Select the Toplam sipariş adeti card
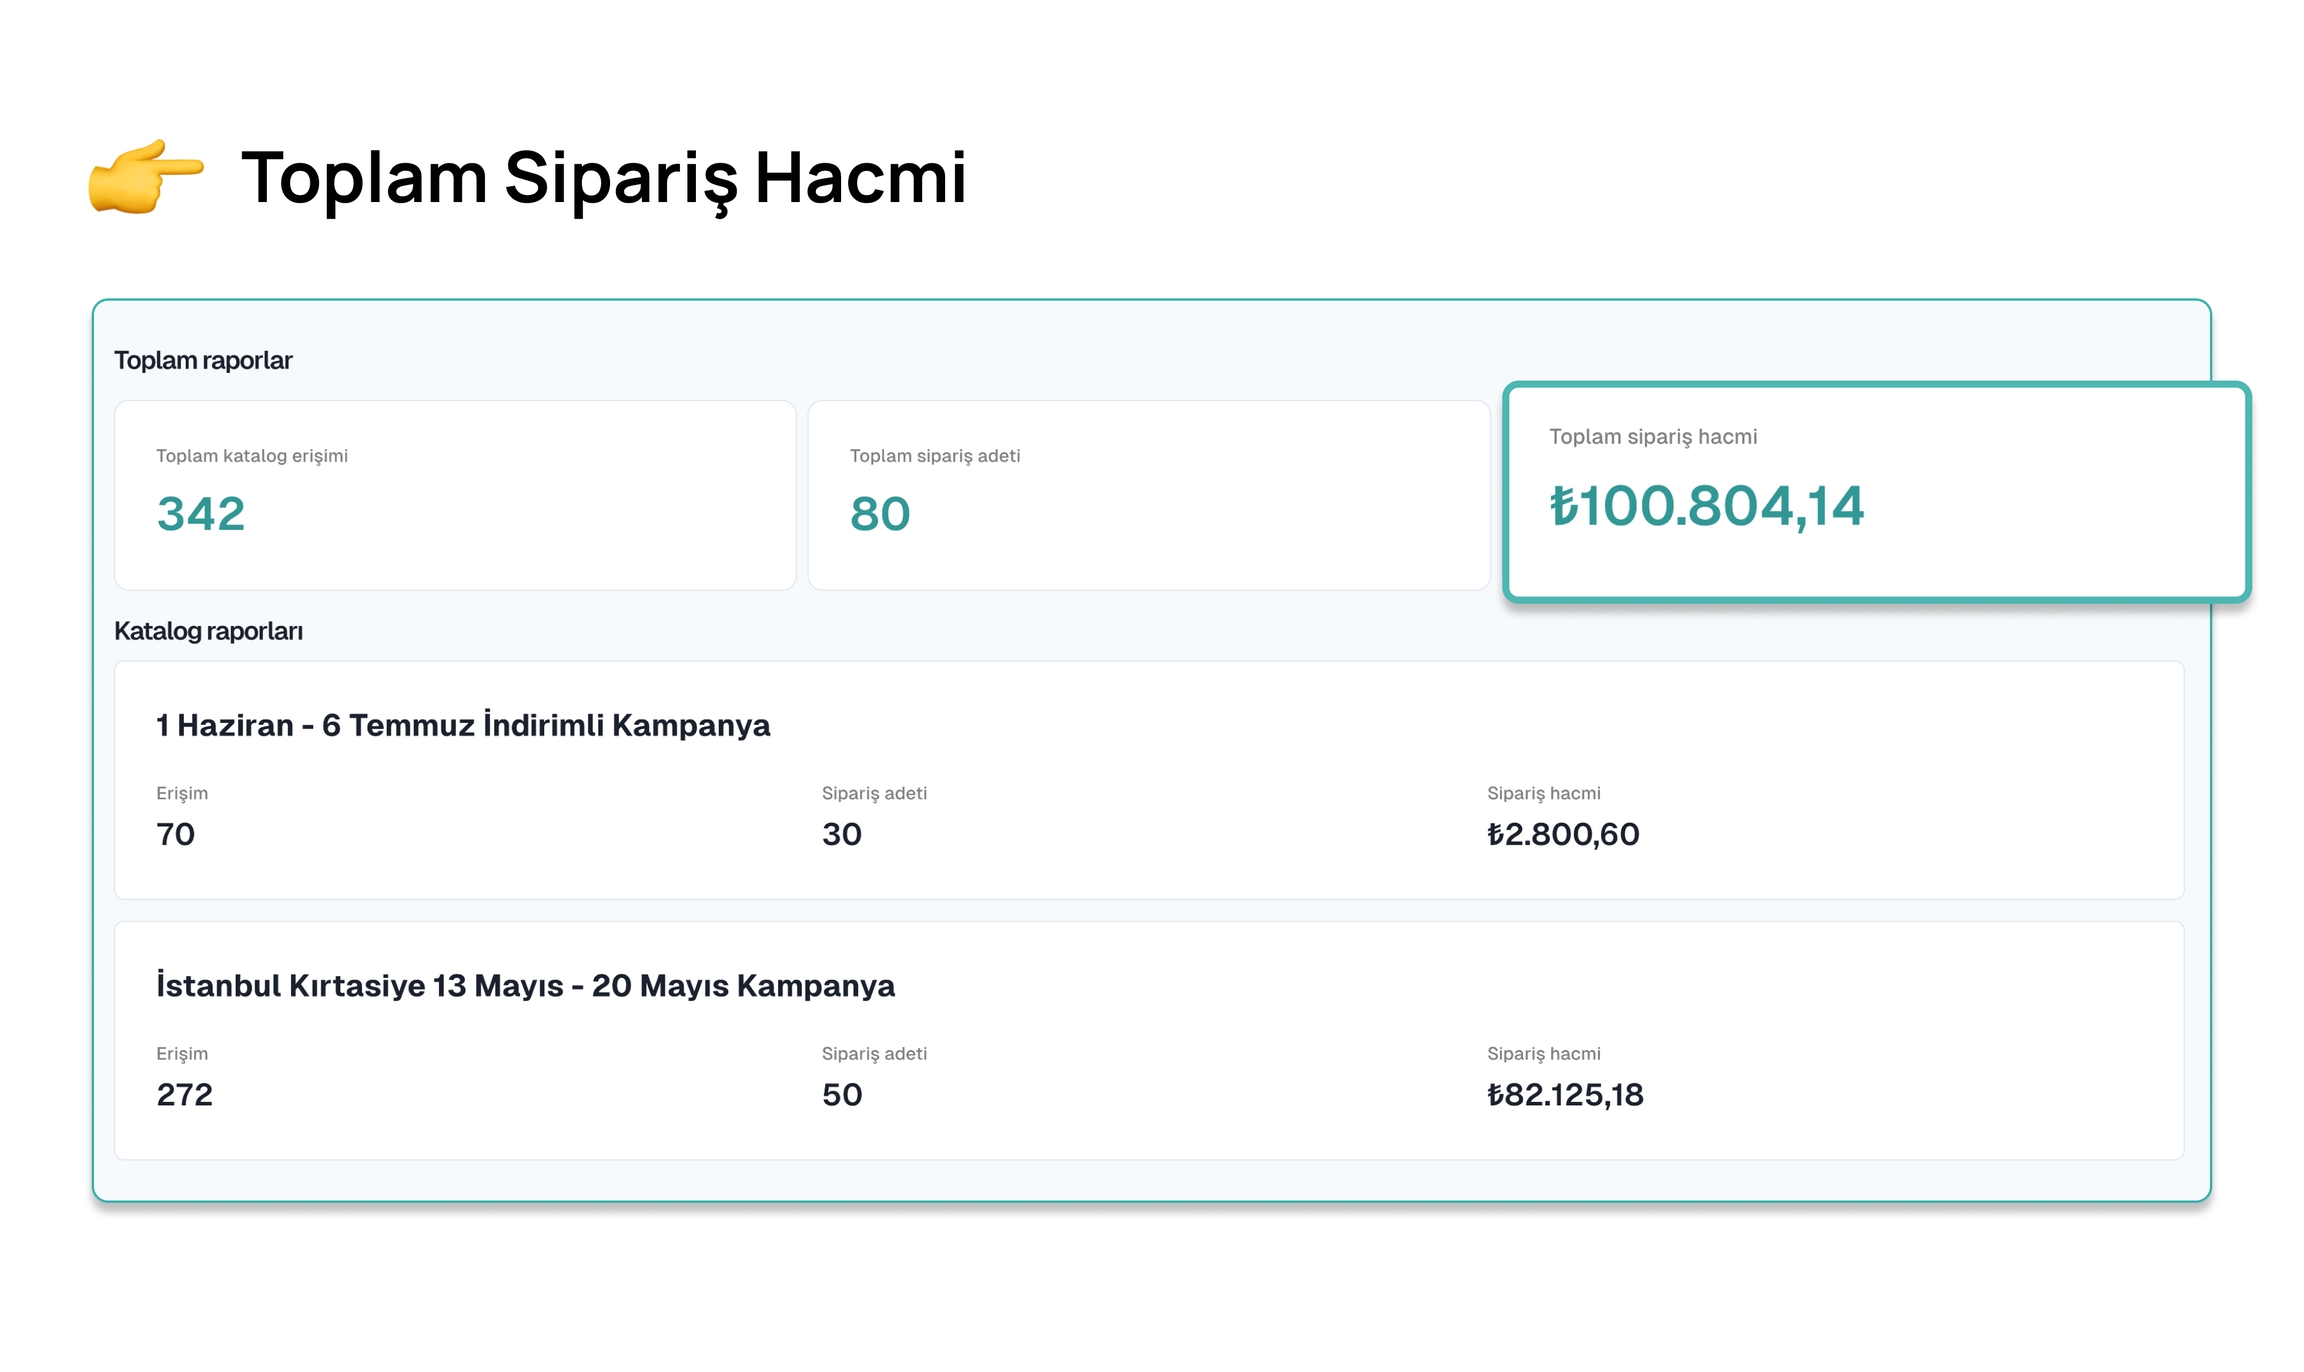Viewport: 2304px width, 1372px height. pyautogui.click(x=1148, y=495)
